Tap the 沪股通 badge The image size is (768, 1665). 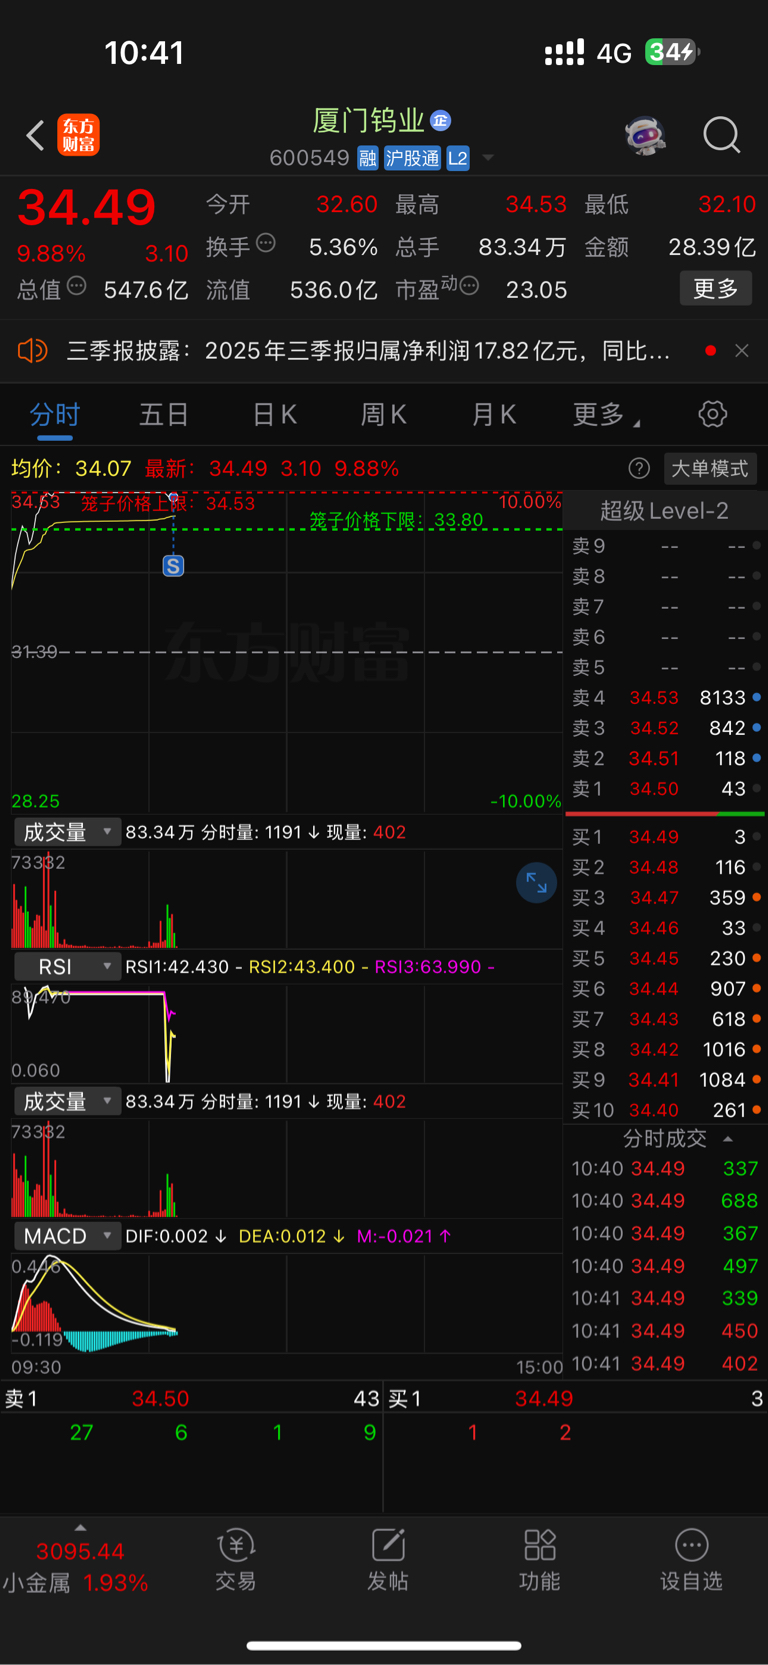[412, 158]
